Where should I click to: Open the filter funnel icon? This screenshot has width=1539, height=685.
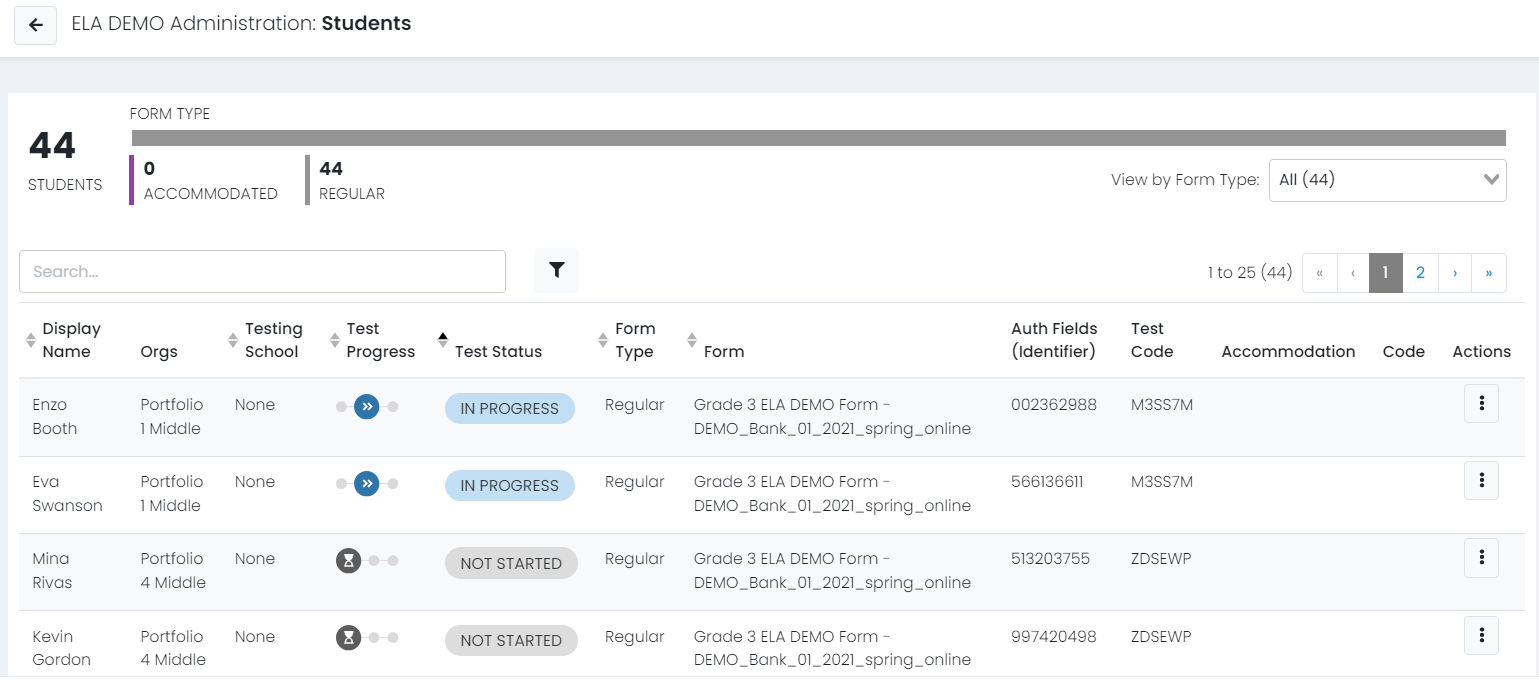coord(556,270)
